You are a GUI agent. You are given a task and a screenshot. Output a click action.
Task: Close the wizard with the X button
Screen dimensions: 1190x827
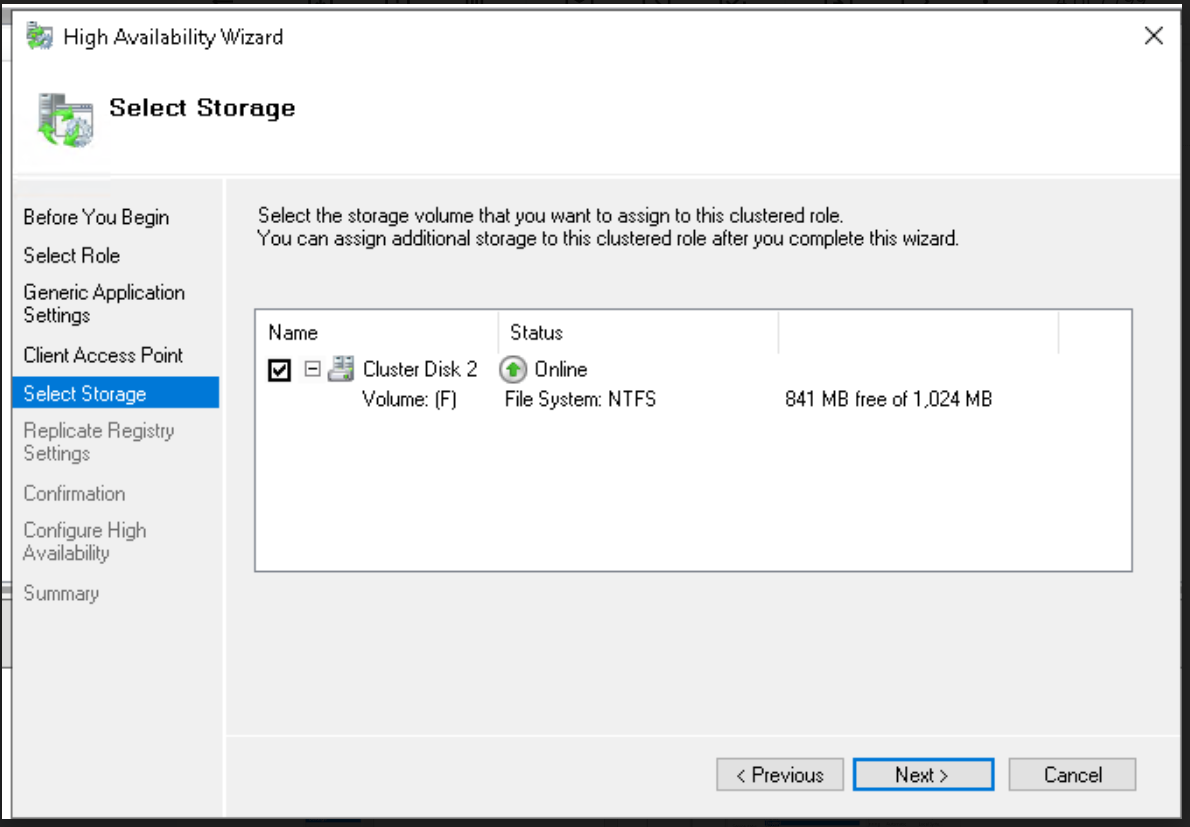[1153, 37]
